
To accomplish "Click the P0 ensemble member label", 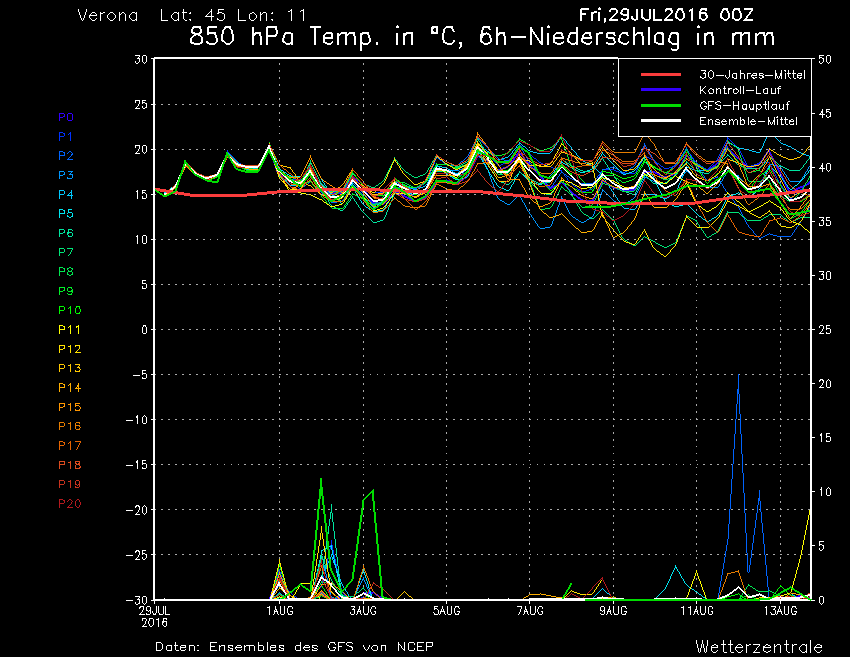I will coord(66,117).
